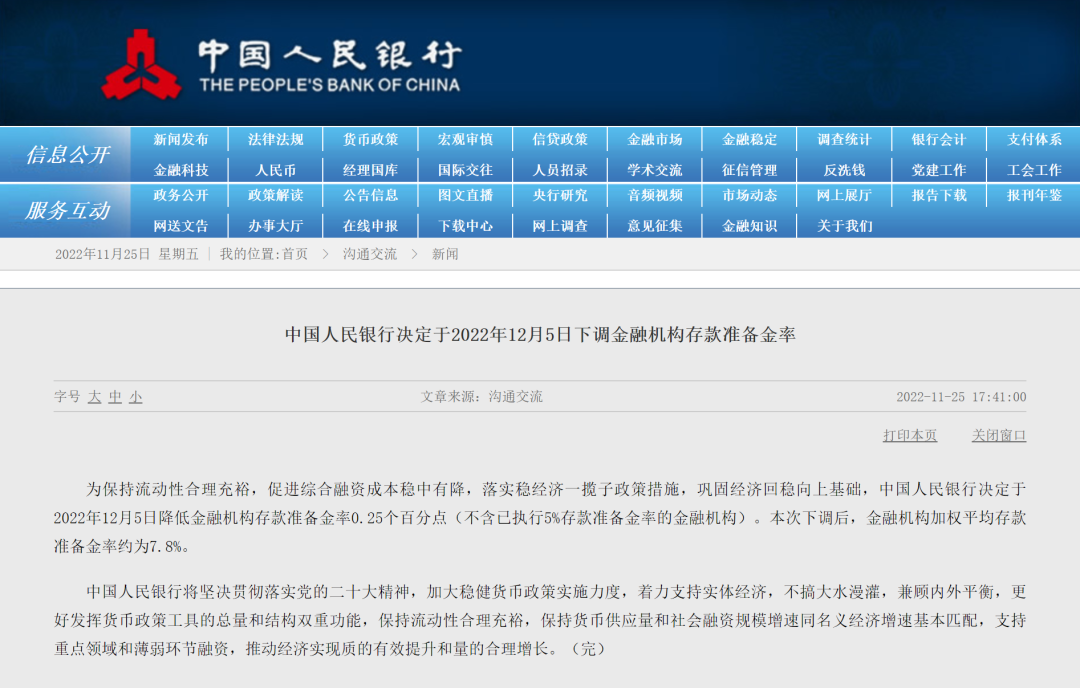1080x688 pixels.
Task: Go to the 金融市场 section
Action: (x=655, y=140)
